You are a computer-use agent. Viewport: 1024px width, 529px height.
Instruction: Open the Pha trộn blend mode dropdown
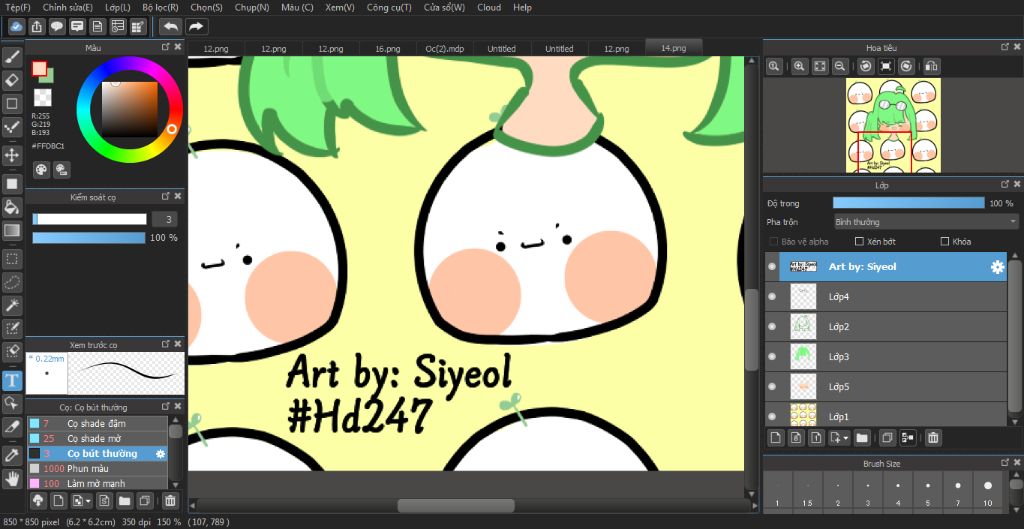[925, 222]
